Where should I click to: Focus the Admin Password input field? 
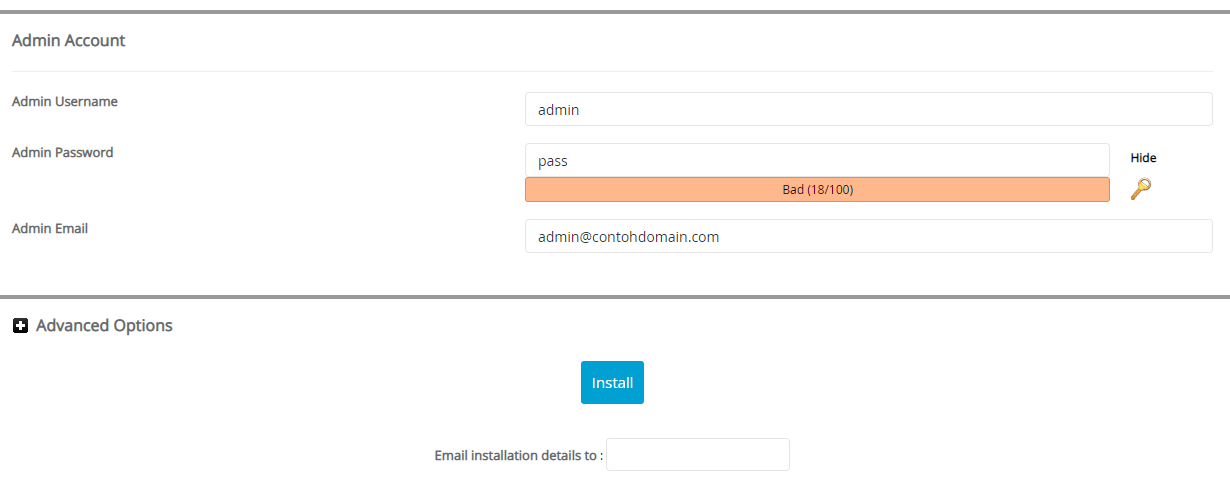pyautogui.click(x=816, y=160)
